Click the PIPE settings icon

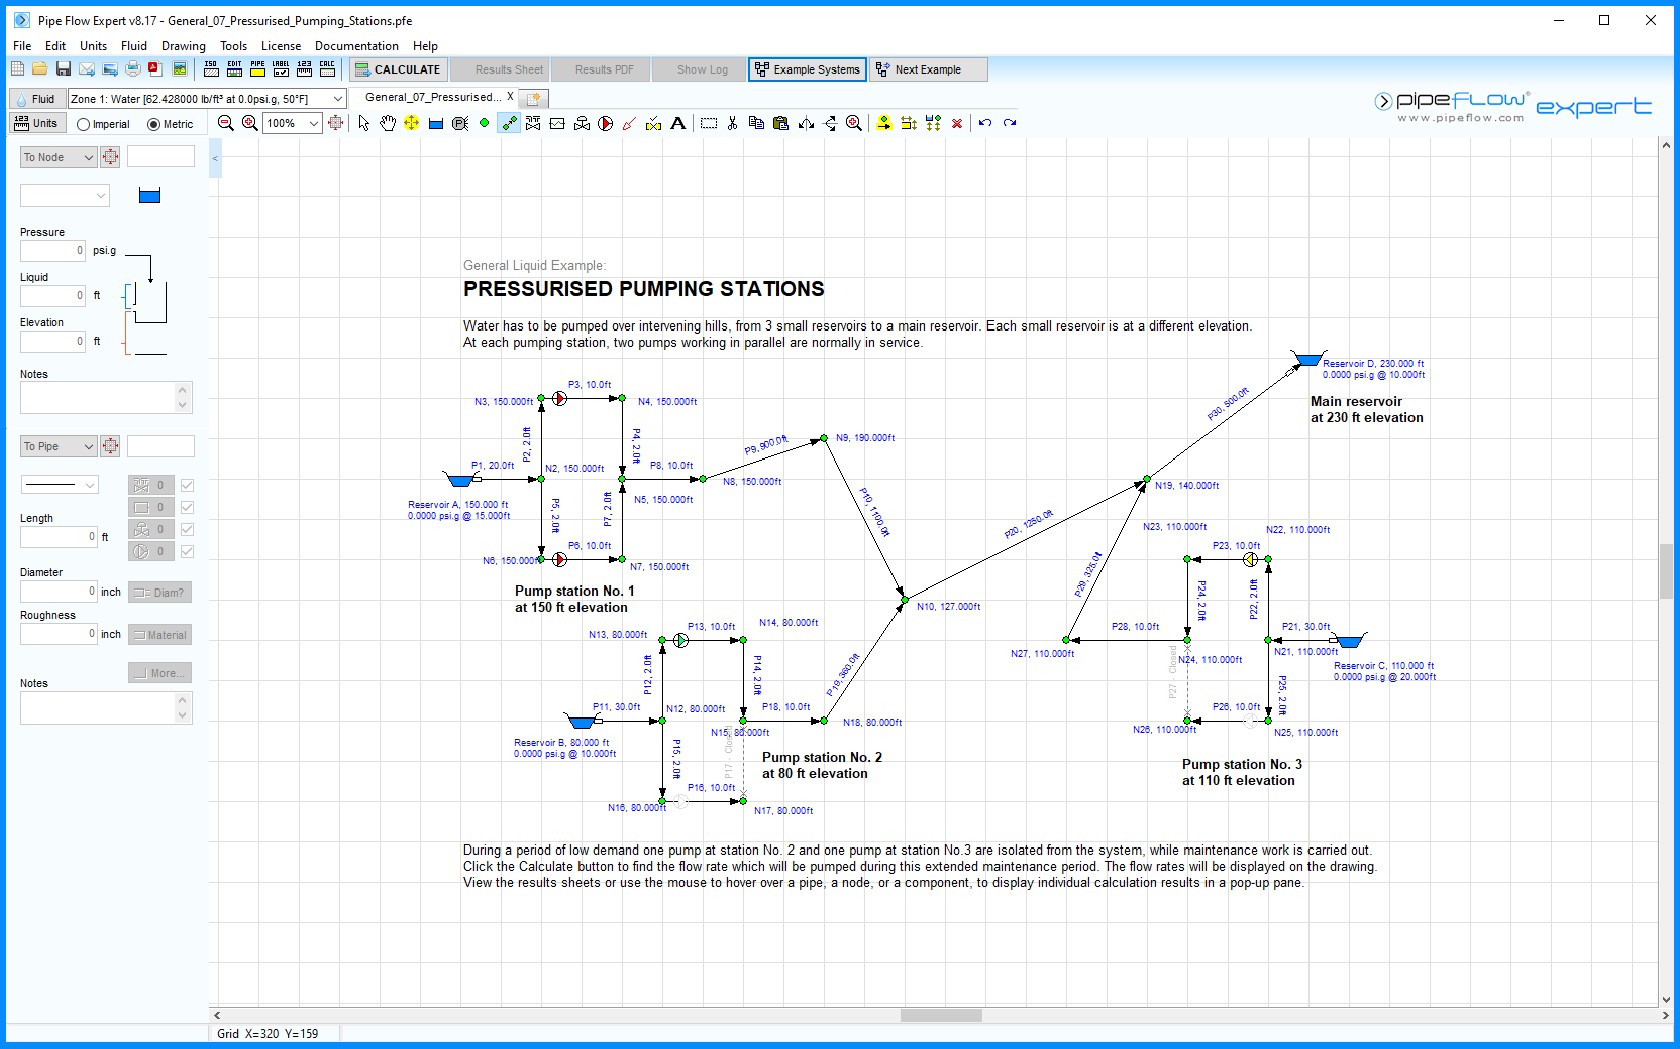258,69
